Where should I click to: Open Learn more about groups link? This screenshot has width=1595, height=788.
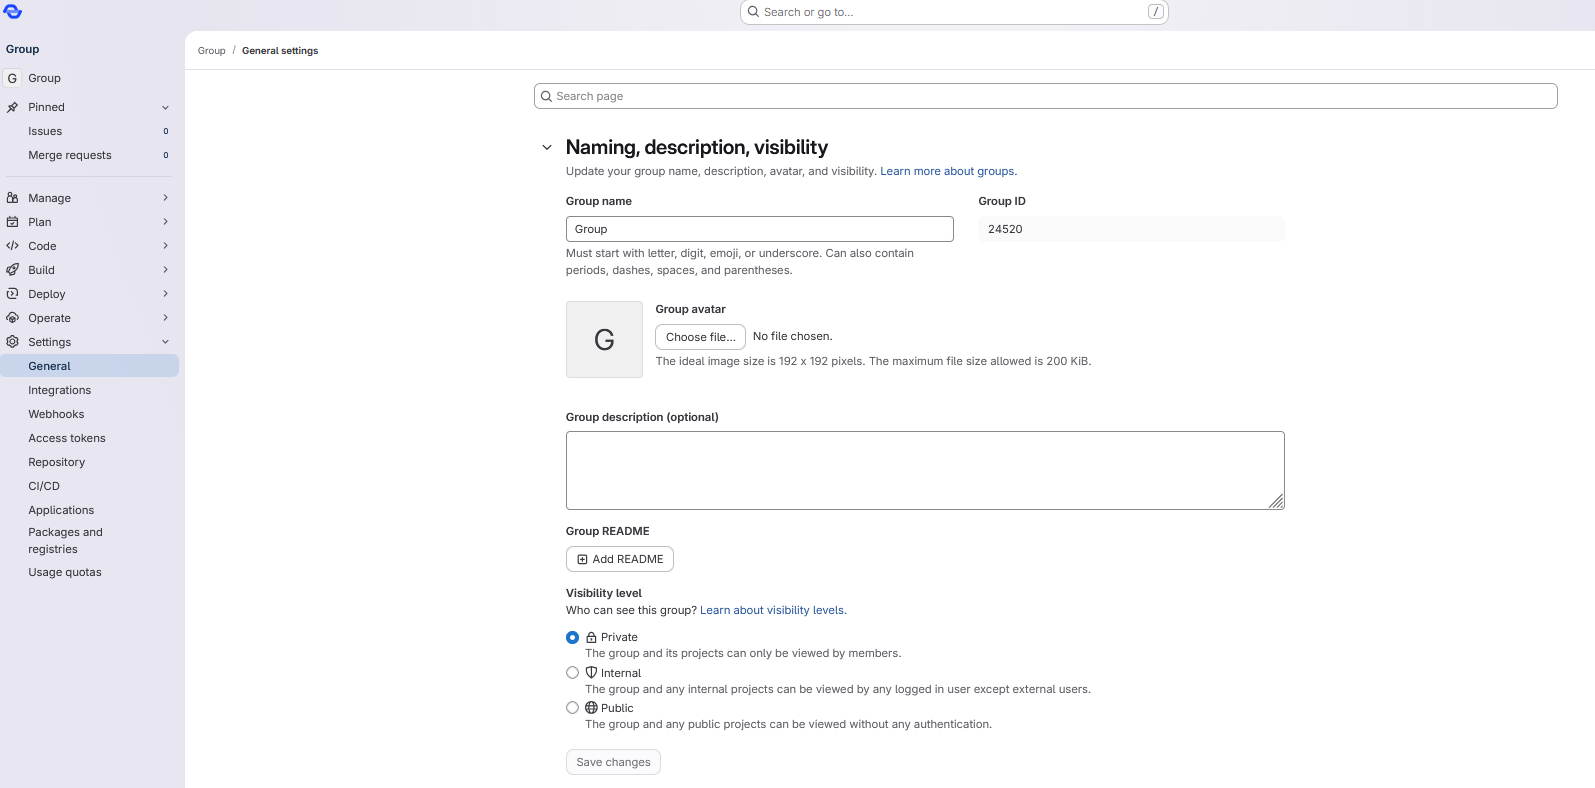948,171
